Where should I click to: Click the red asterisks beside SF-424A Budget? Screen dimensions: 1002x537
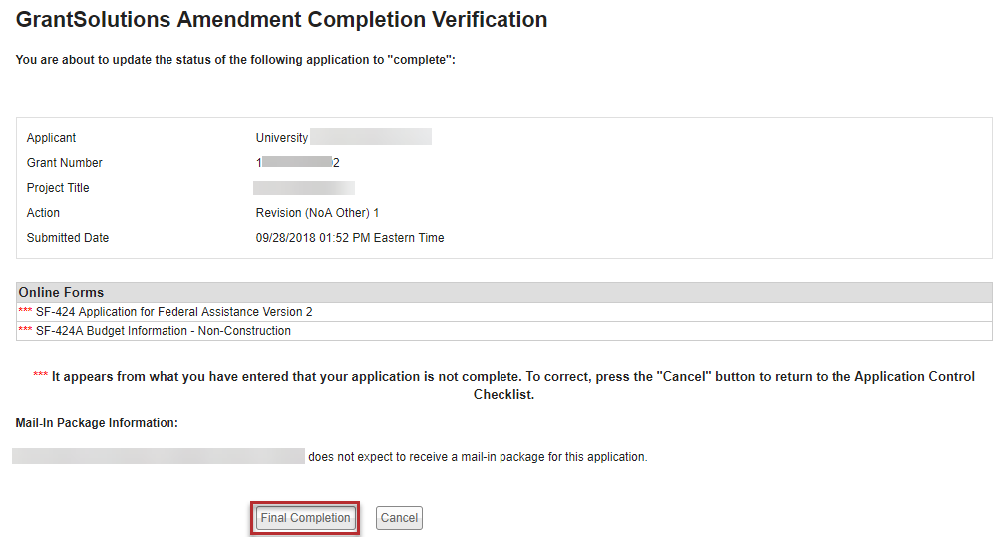(26, 331)
